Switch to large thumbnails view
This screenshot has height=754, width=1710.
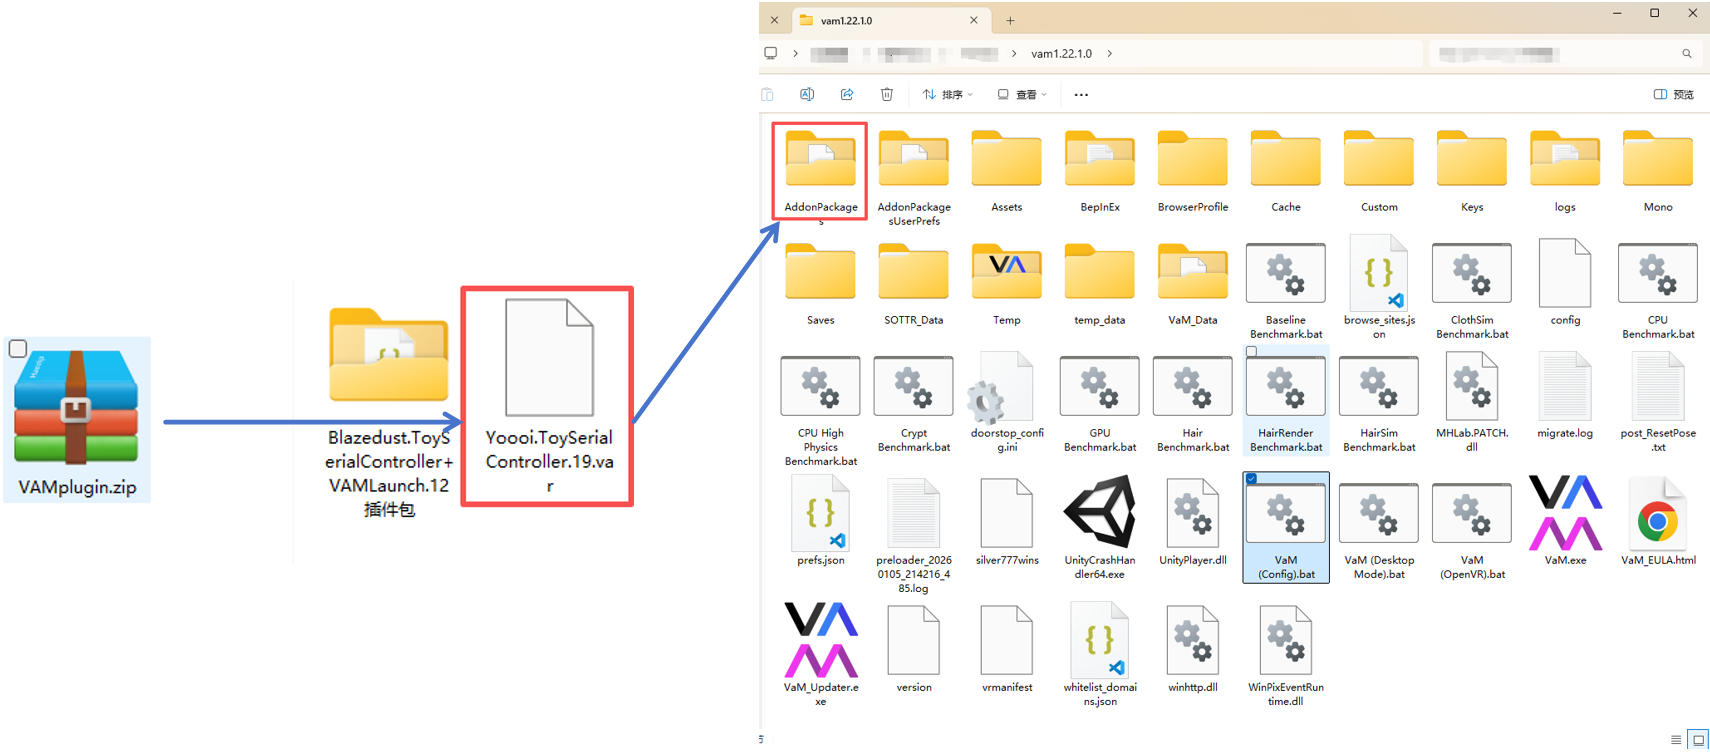(1698, 740)
